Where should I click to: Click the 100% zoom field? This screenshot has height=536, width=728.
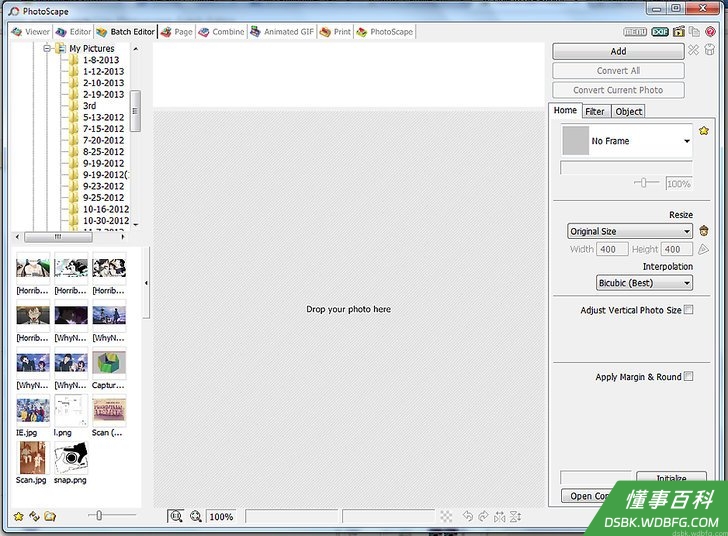(221, 516)
